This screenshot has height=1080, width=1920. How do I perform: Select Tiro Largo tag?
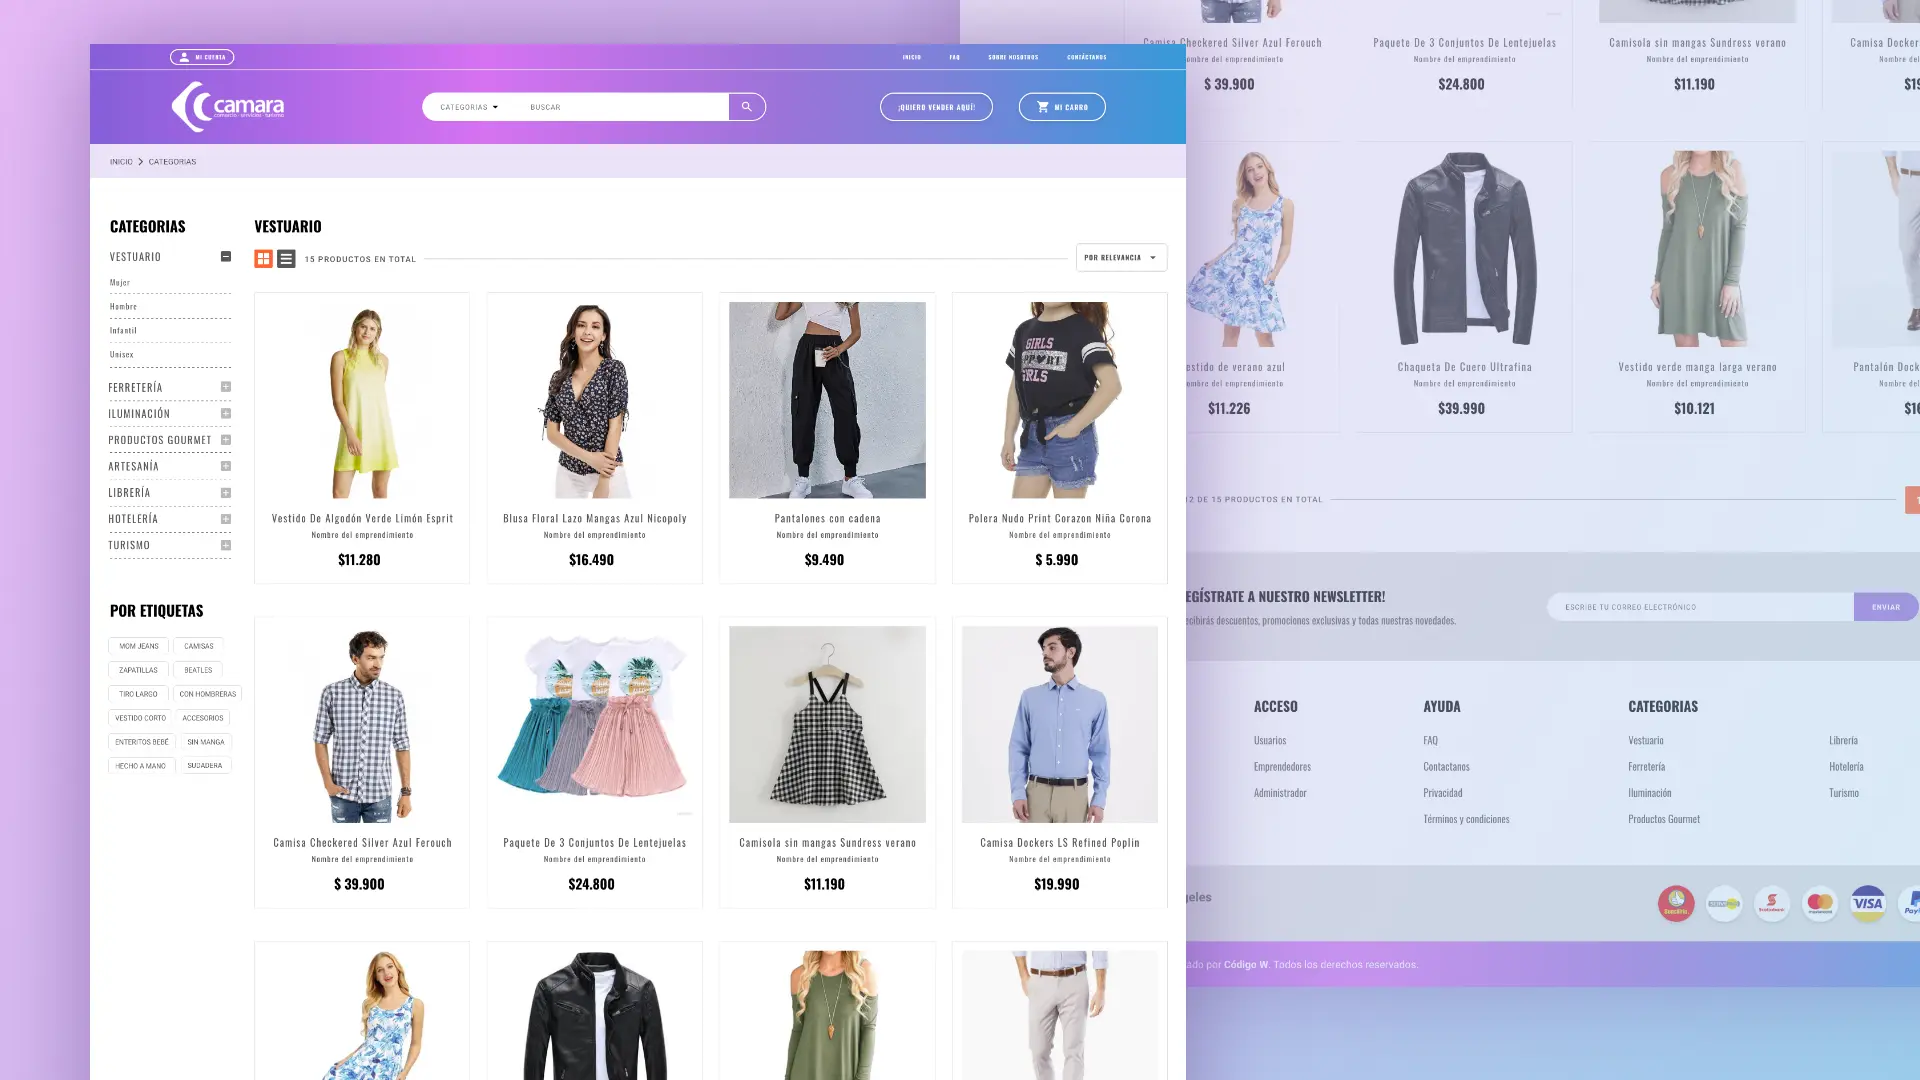pos(138,694)
